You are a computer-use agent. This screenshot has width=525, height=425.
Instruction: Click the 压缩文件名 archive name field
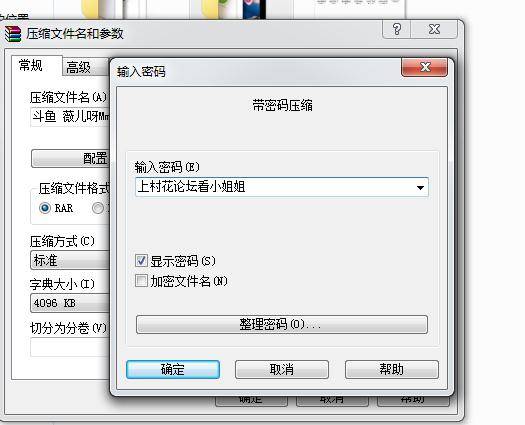[x=70, y=117]
